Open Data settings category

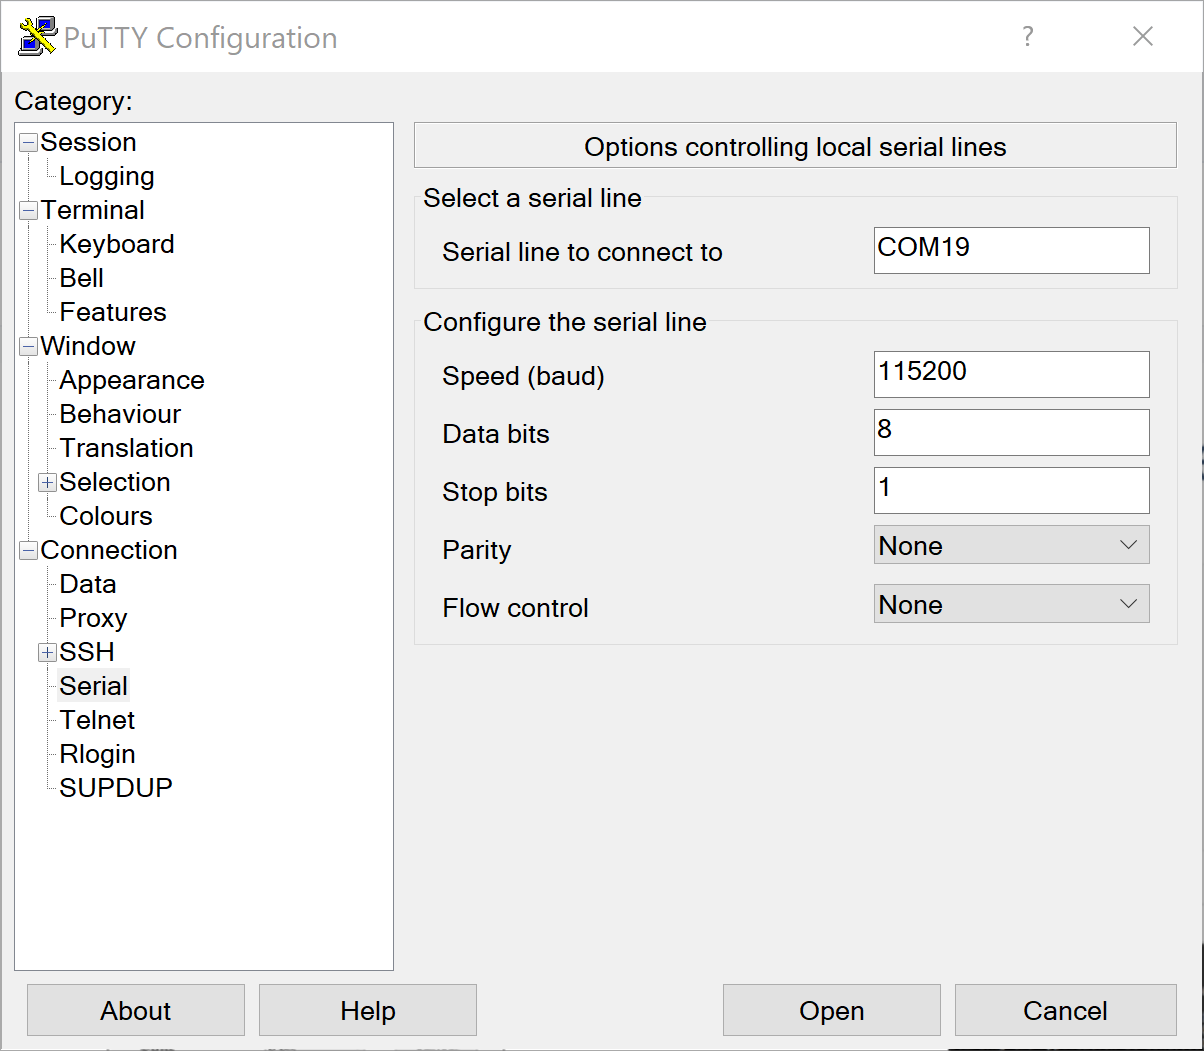tap(88, 584)
